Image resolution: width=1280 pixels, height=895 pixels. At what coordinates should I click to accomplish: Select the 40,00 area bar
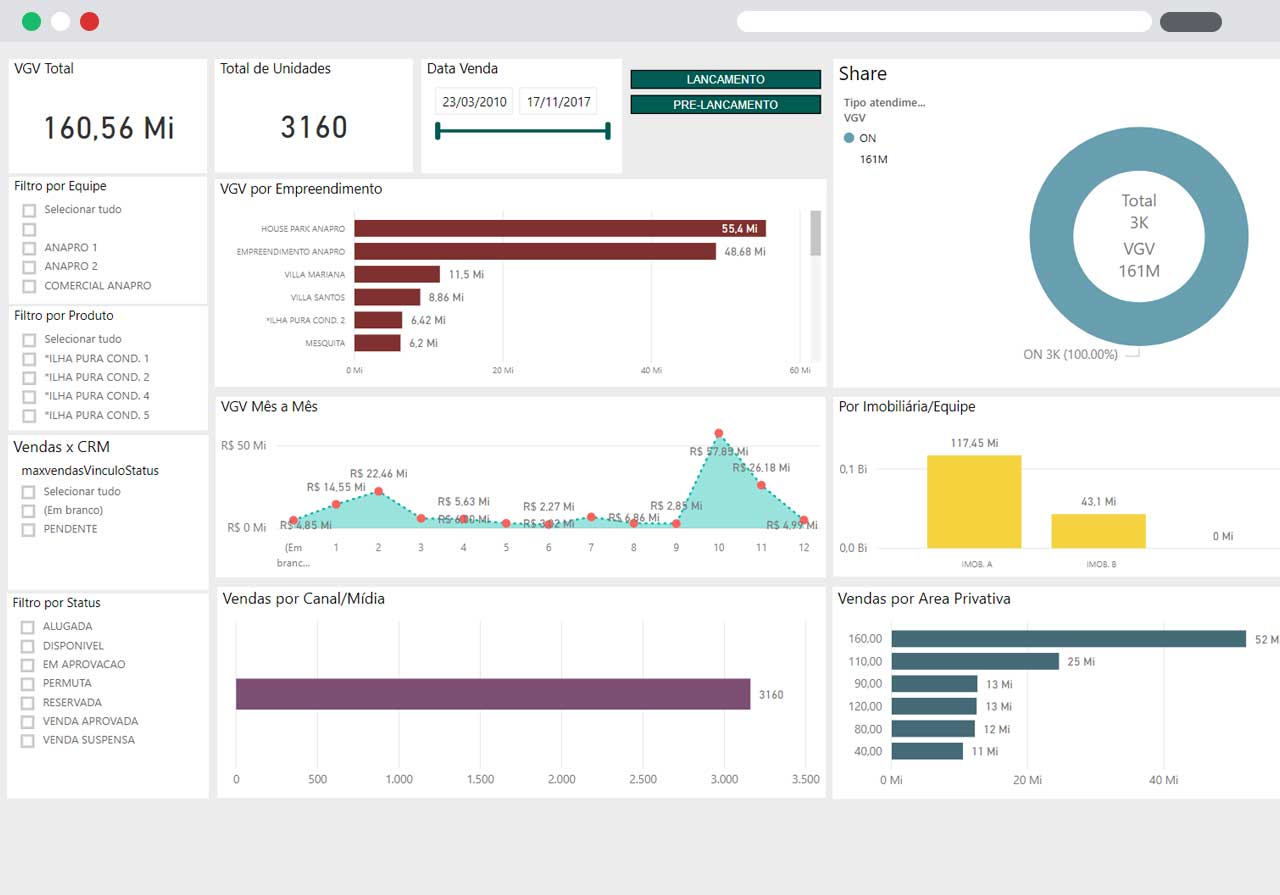click(x=927, y=751)
